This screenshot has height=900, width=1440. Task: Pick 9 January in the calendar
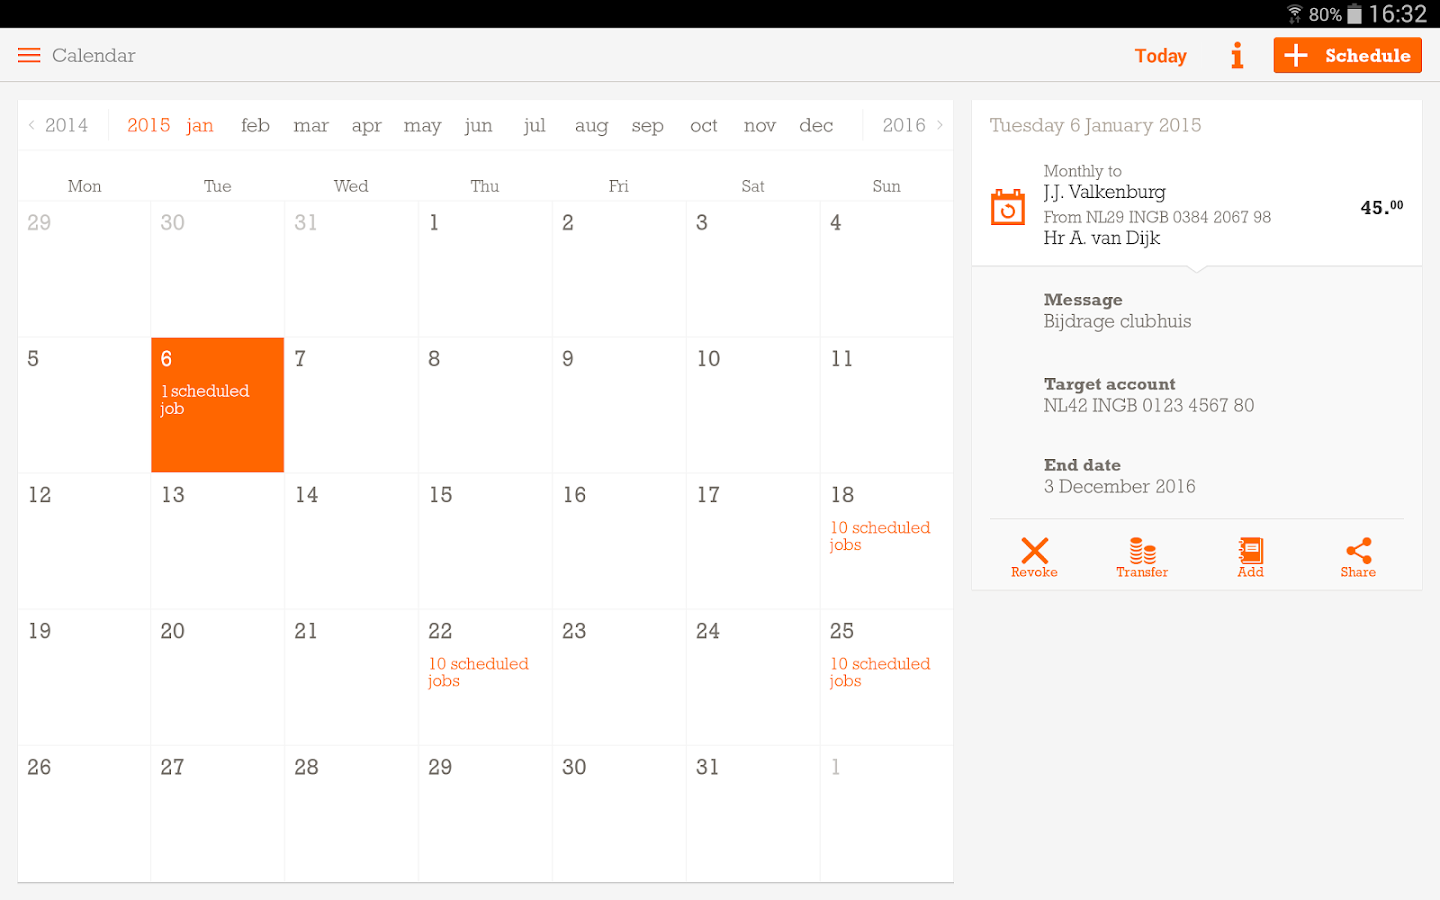pyautogui.click(x=619, y=405)
